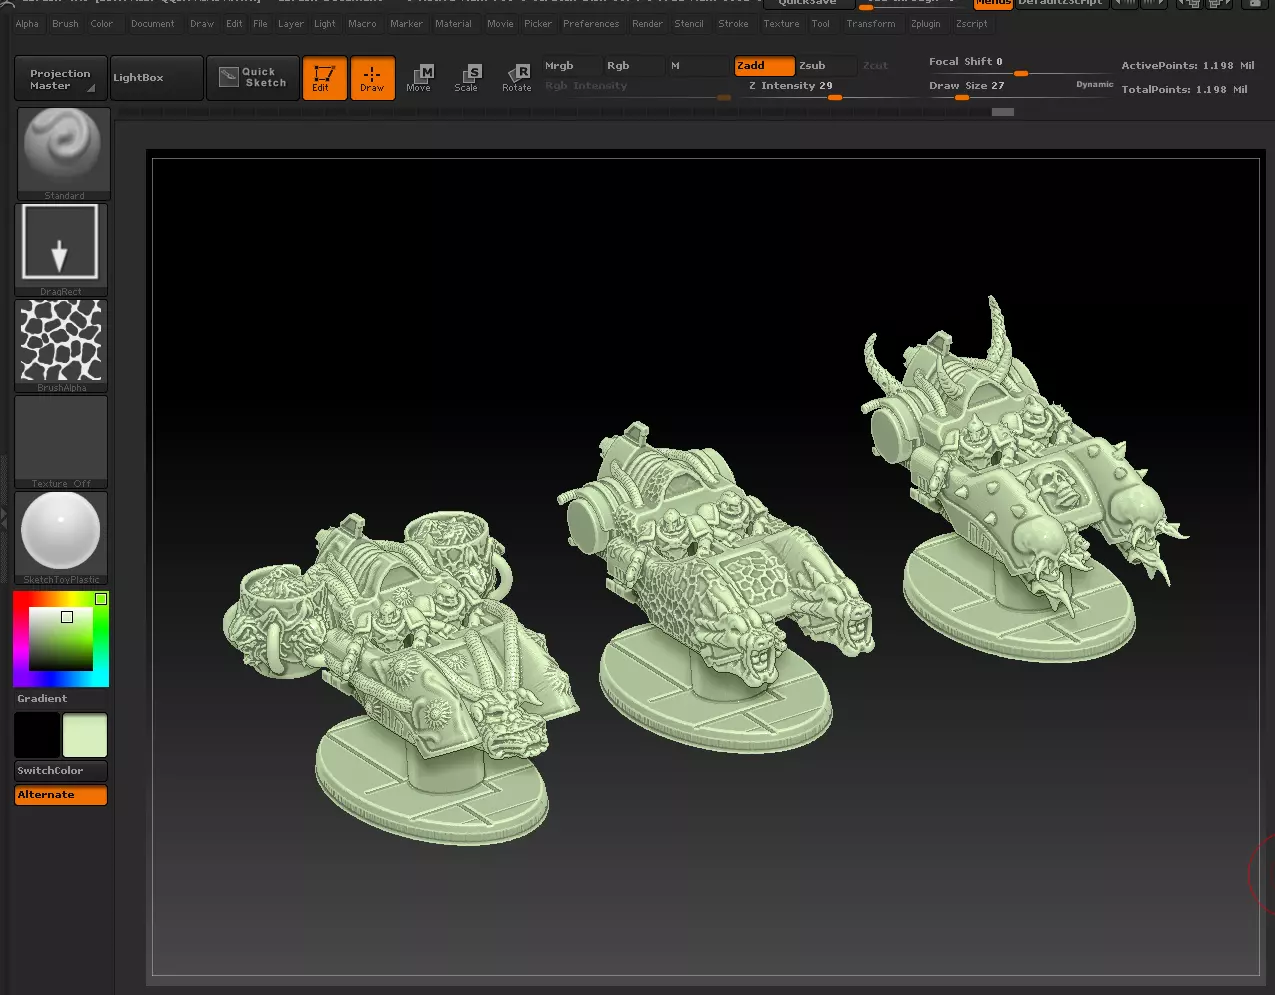Toggle Dynamic draw size
Viewport: 1275px width, 995px height.
pos(1094,84)
